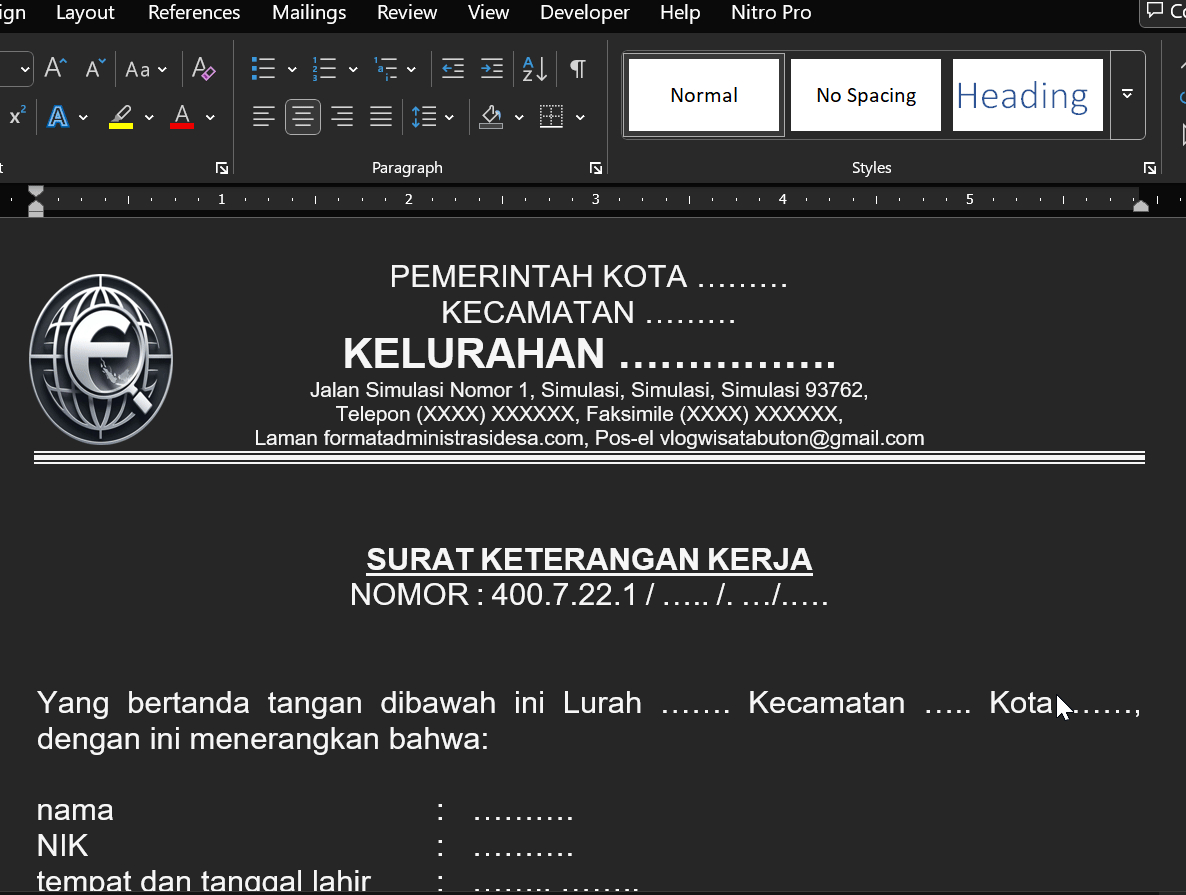
Task: Apply bullet list formatting
Action: [263, 69]
